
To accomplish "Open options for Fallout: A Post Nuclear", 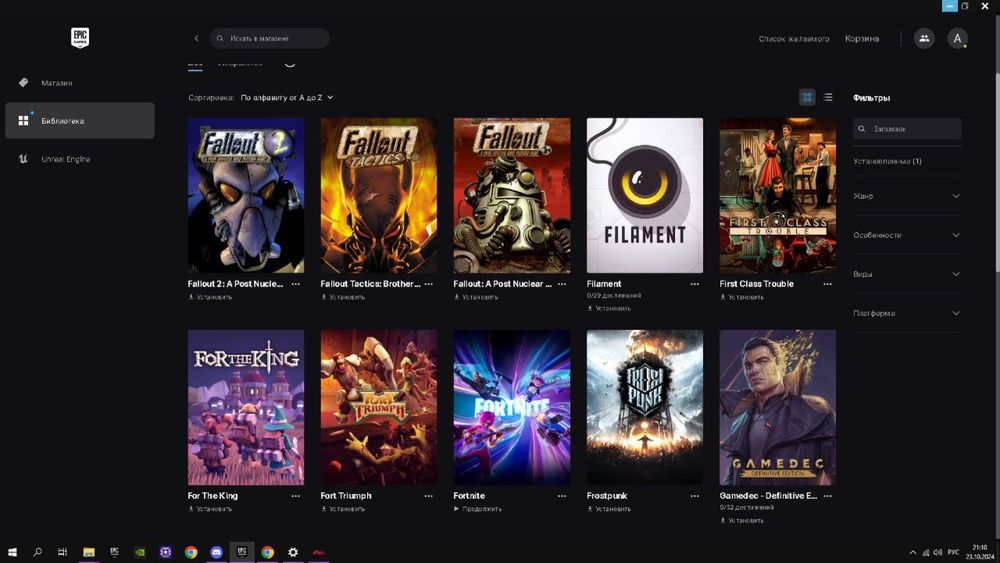I will pos(562,284).
